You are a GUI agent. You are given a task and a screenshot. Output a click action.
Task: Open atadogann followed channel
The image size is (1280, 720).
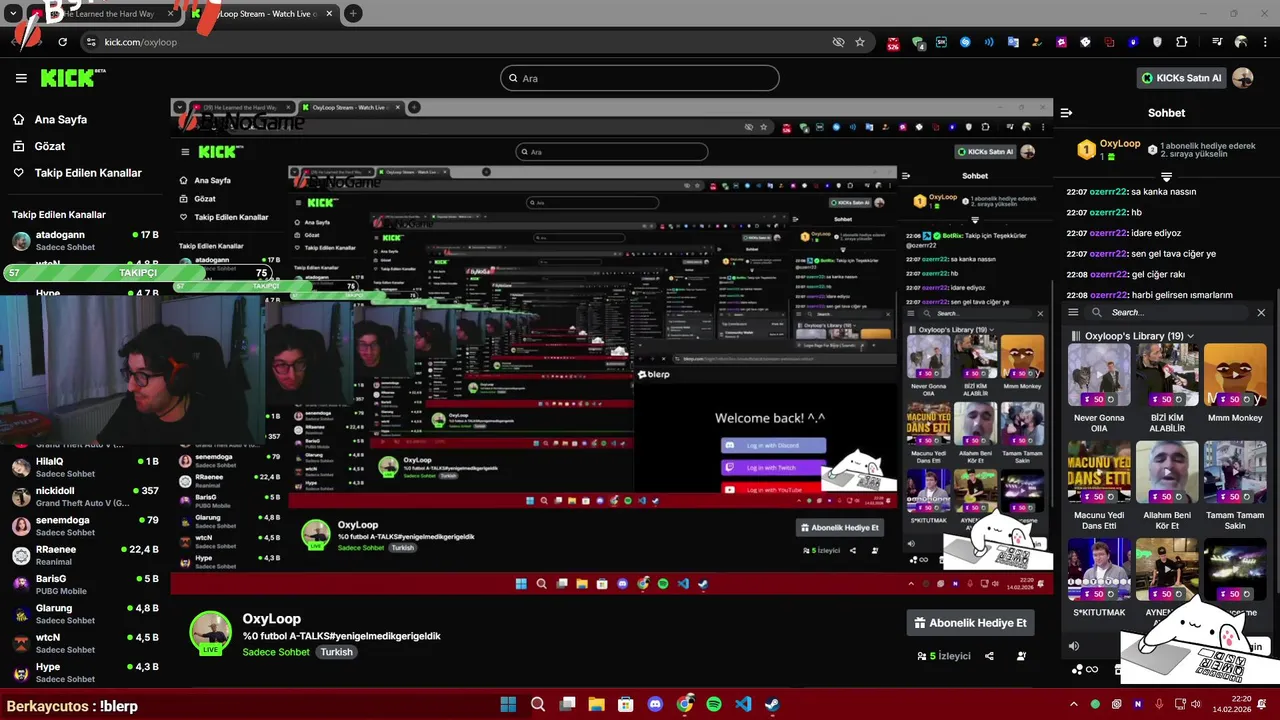coord(85,240)
